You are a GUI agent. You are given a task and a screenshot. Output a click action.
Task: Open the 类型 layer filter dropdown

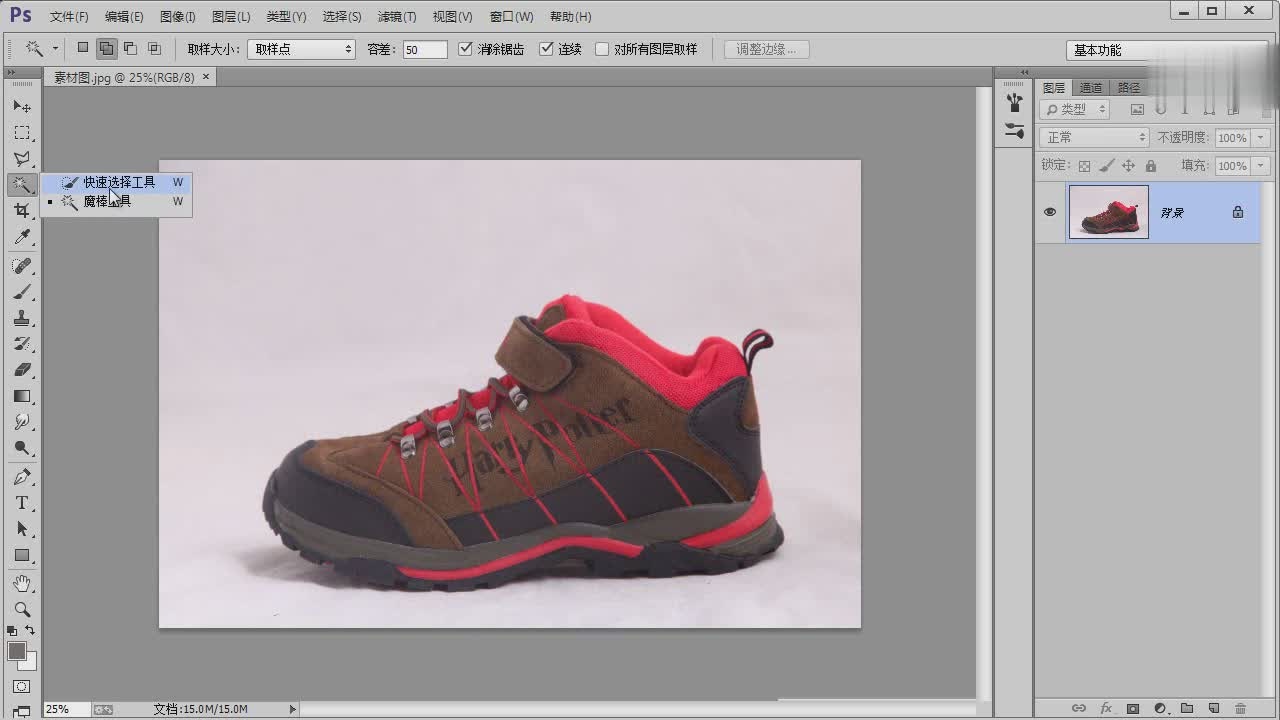tap(1075, 109)
